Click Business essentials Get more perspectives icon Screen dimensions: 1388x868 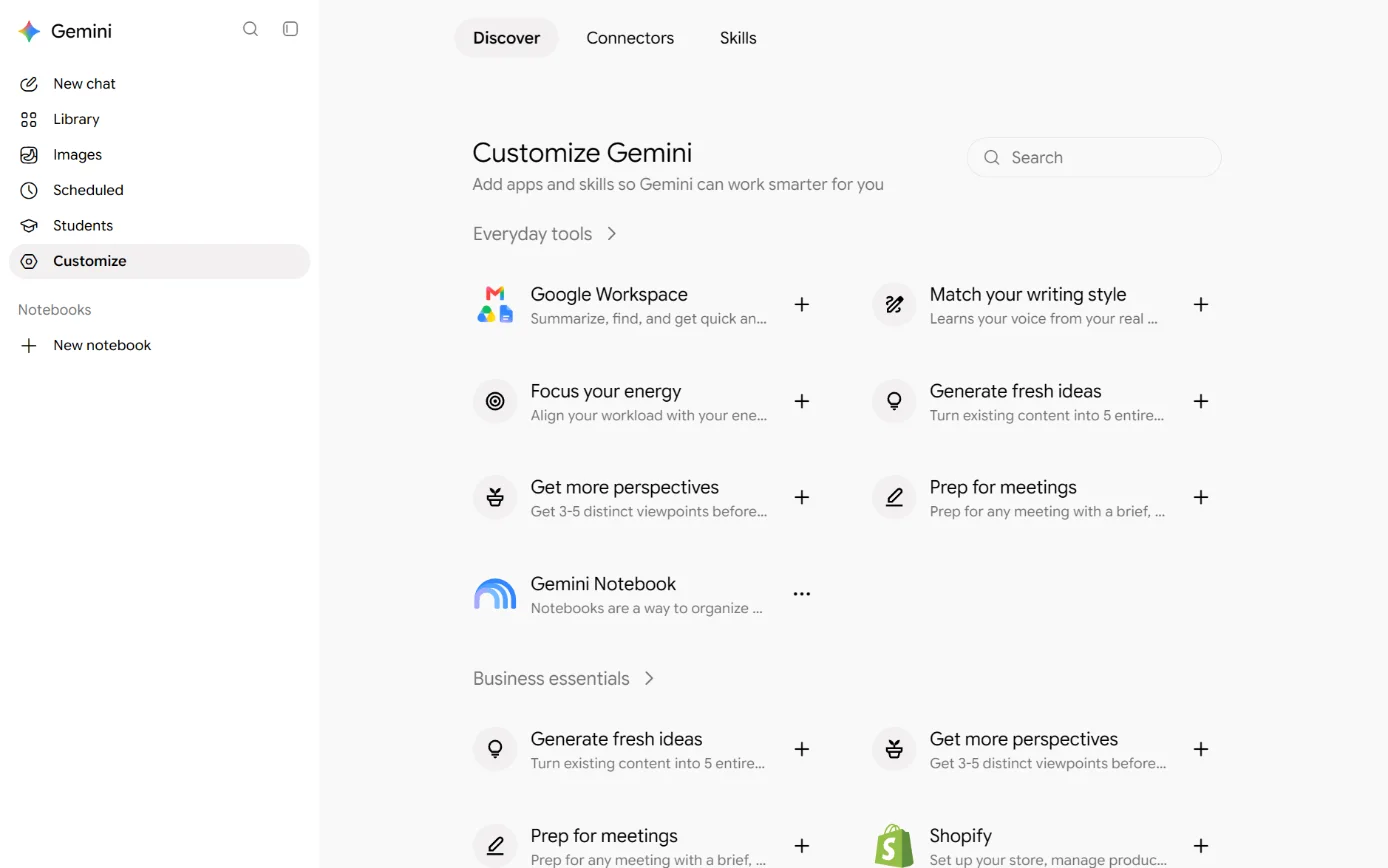pyautogui.click(x=894, y=749)
